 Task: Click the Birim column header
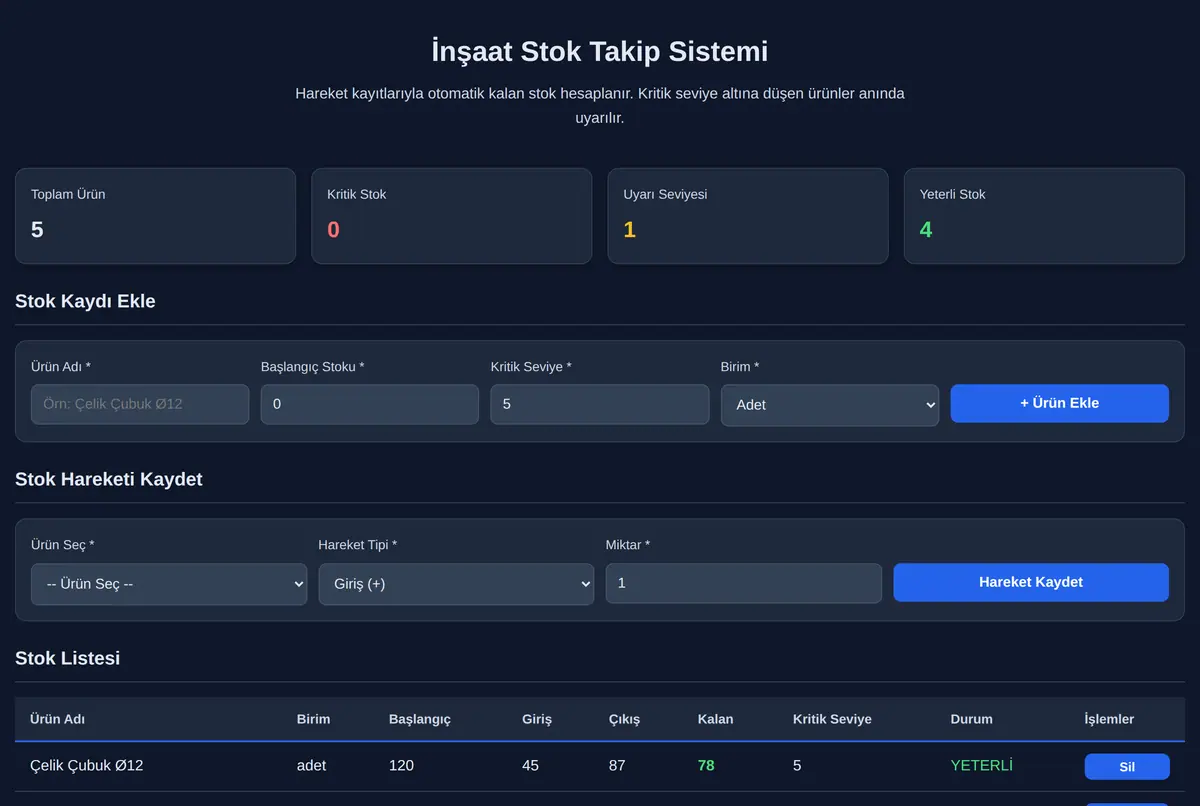tap(313, 719)
